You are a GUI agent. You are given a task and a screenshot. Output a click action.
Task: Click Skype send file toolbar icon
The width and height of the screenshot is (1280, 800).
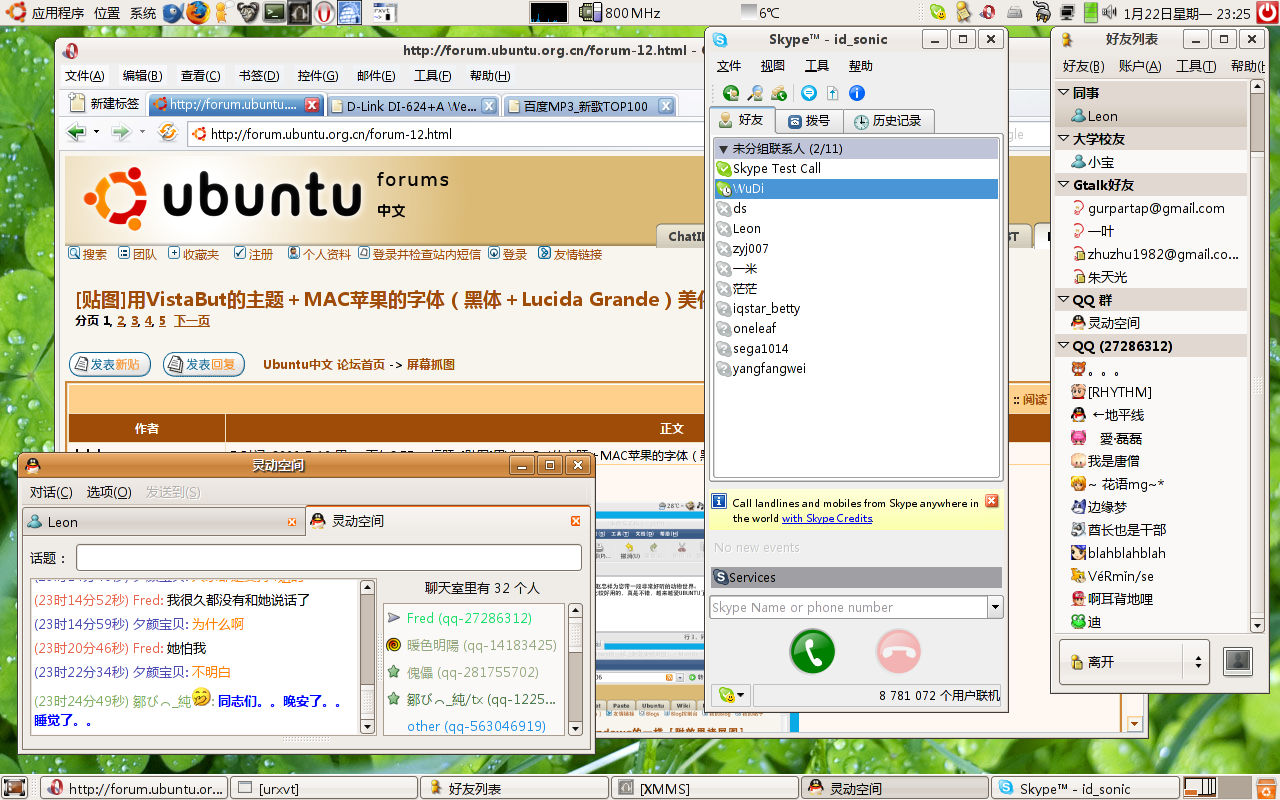point(832,93)
